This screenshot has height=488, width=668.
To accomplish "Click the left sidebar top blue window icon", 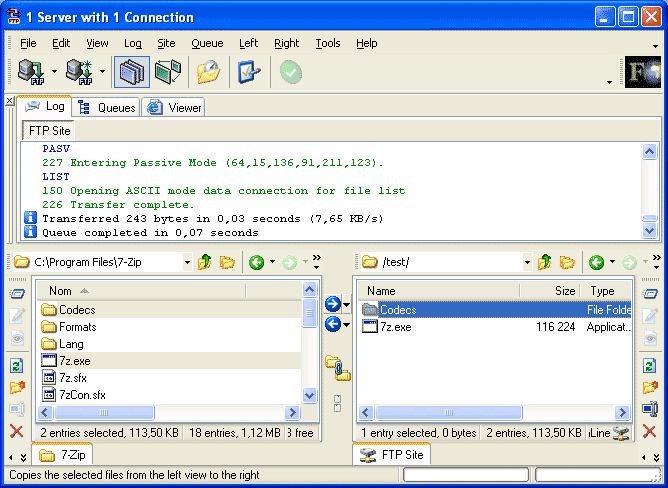I will click(x=17, y=294).
